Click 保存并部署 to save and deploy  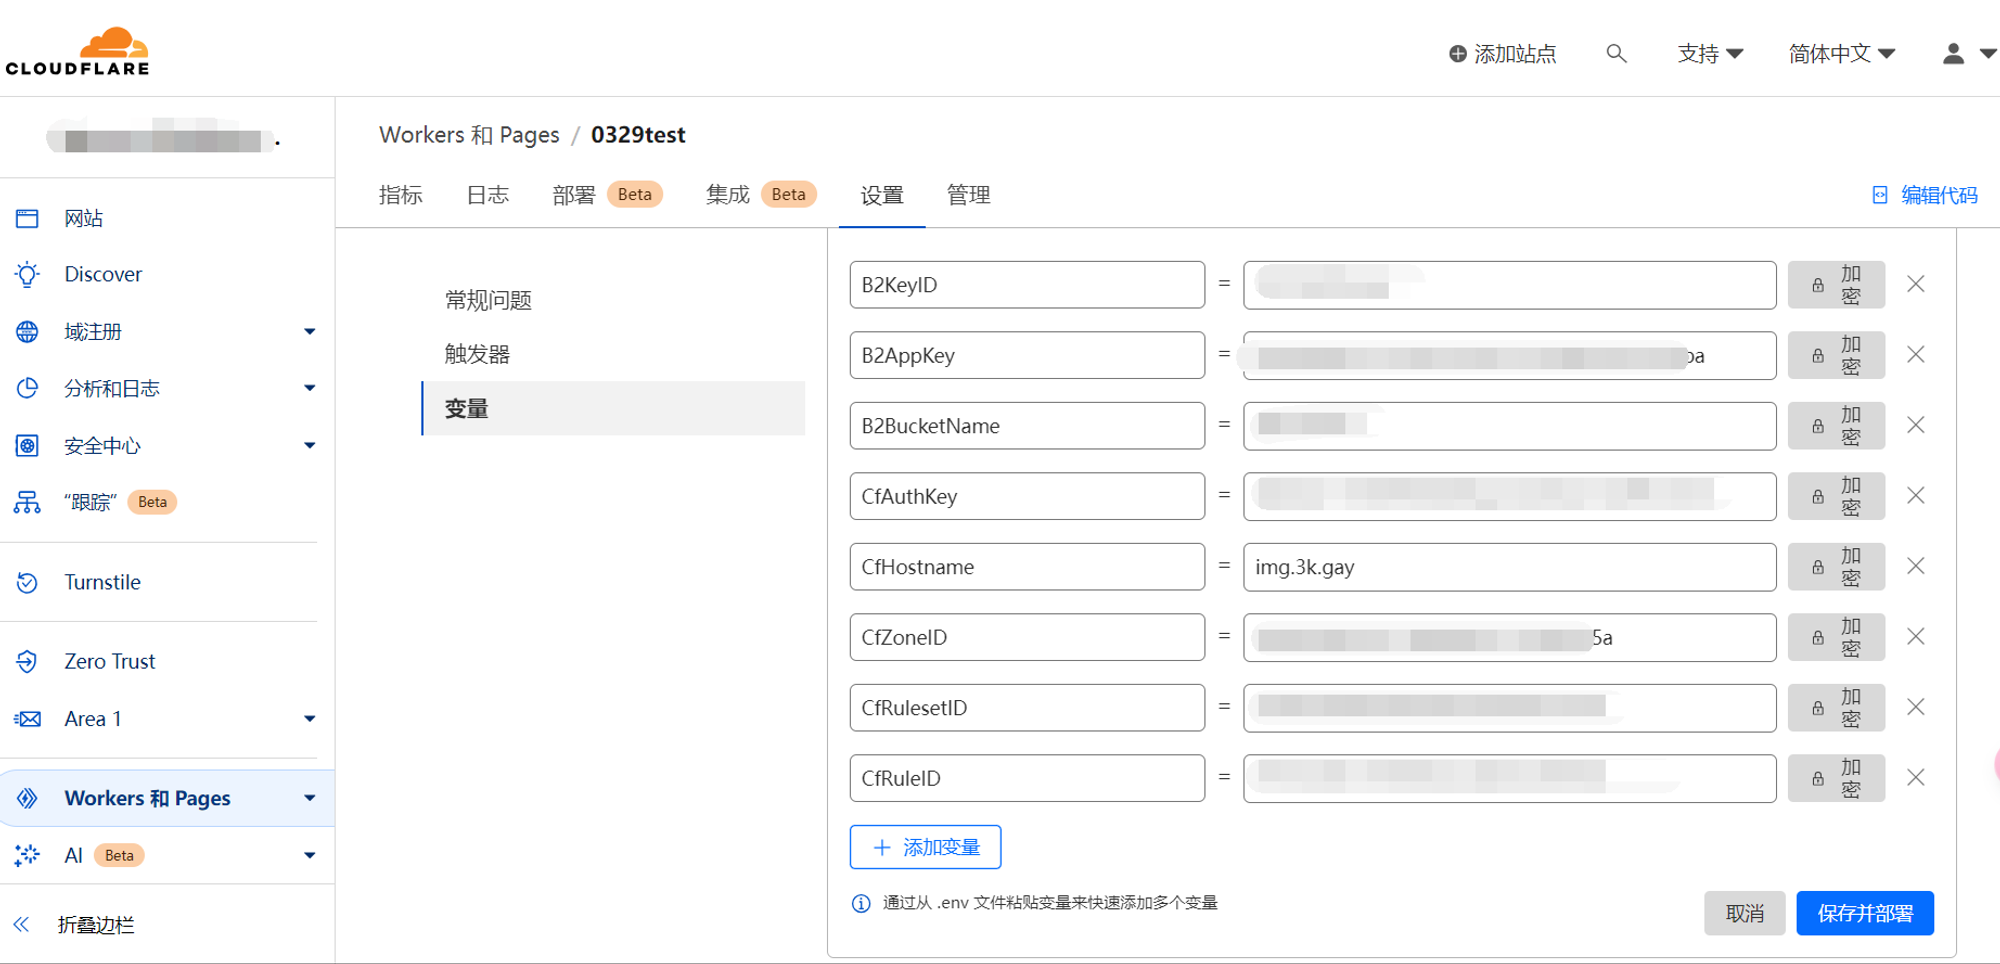(1865, 913)
